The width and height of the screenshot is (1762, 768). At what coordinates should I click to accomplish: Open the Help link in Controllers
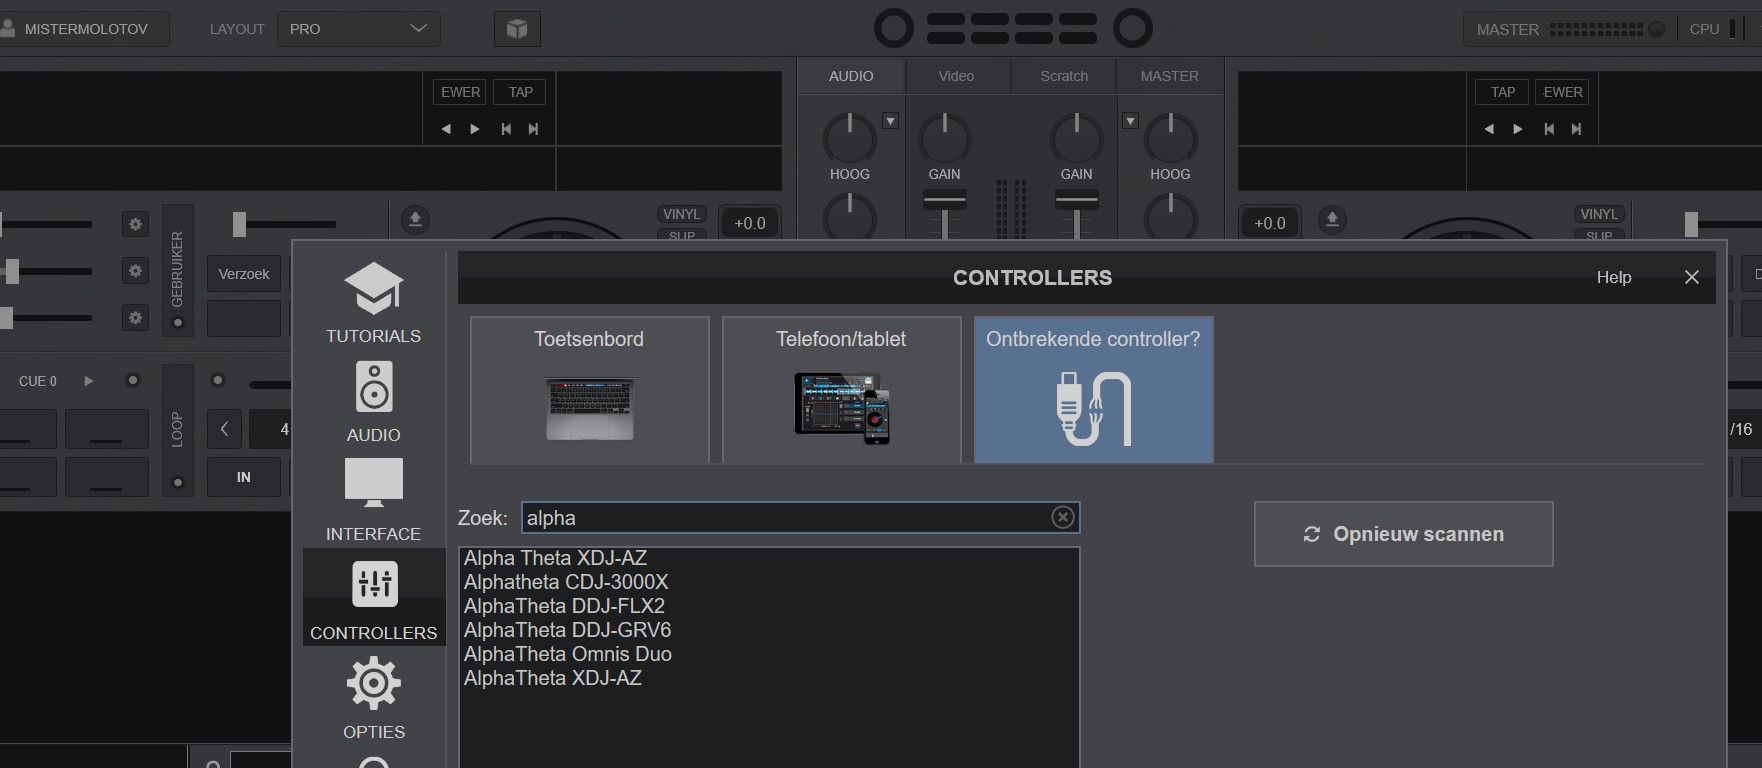point(1613,277)
